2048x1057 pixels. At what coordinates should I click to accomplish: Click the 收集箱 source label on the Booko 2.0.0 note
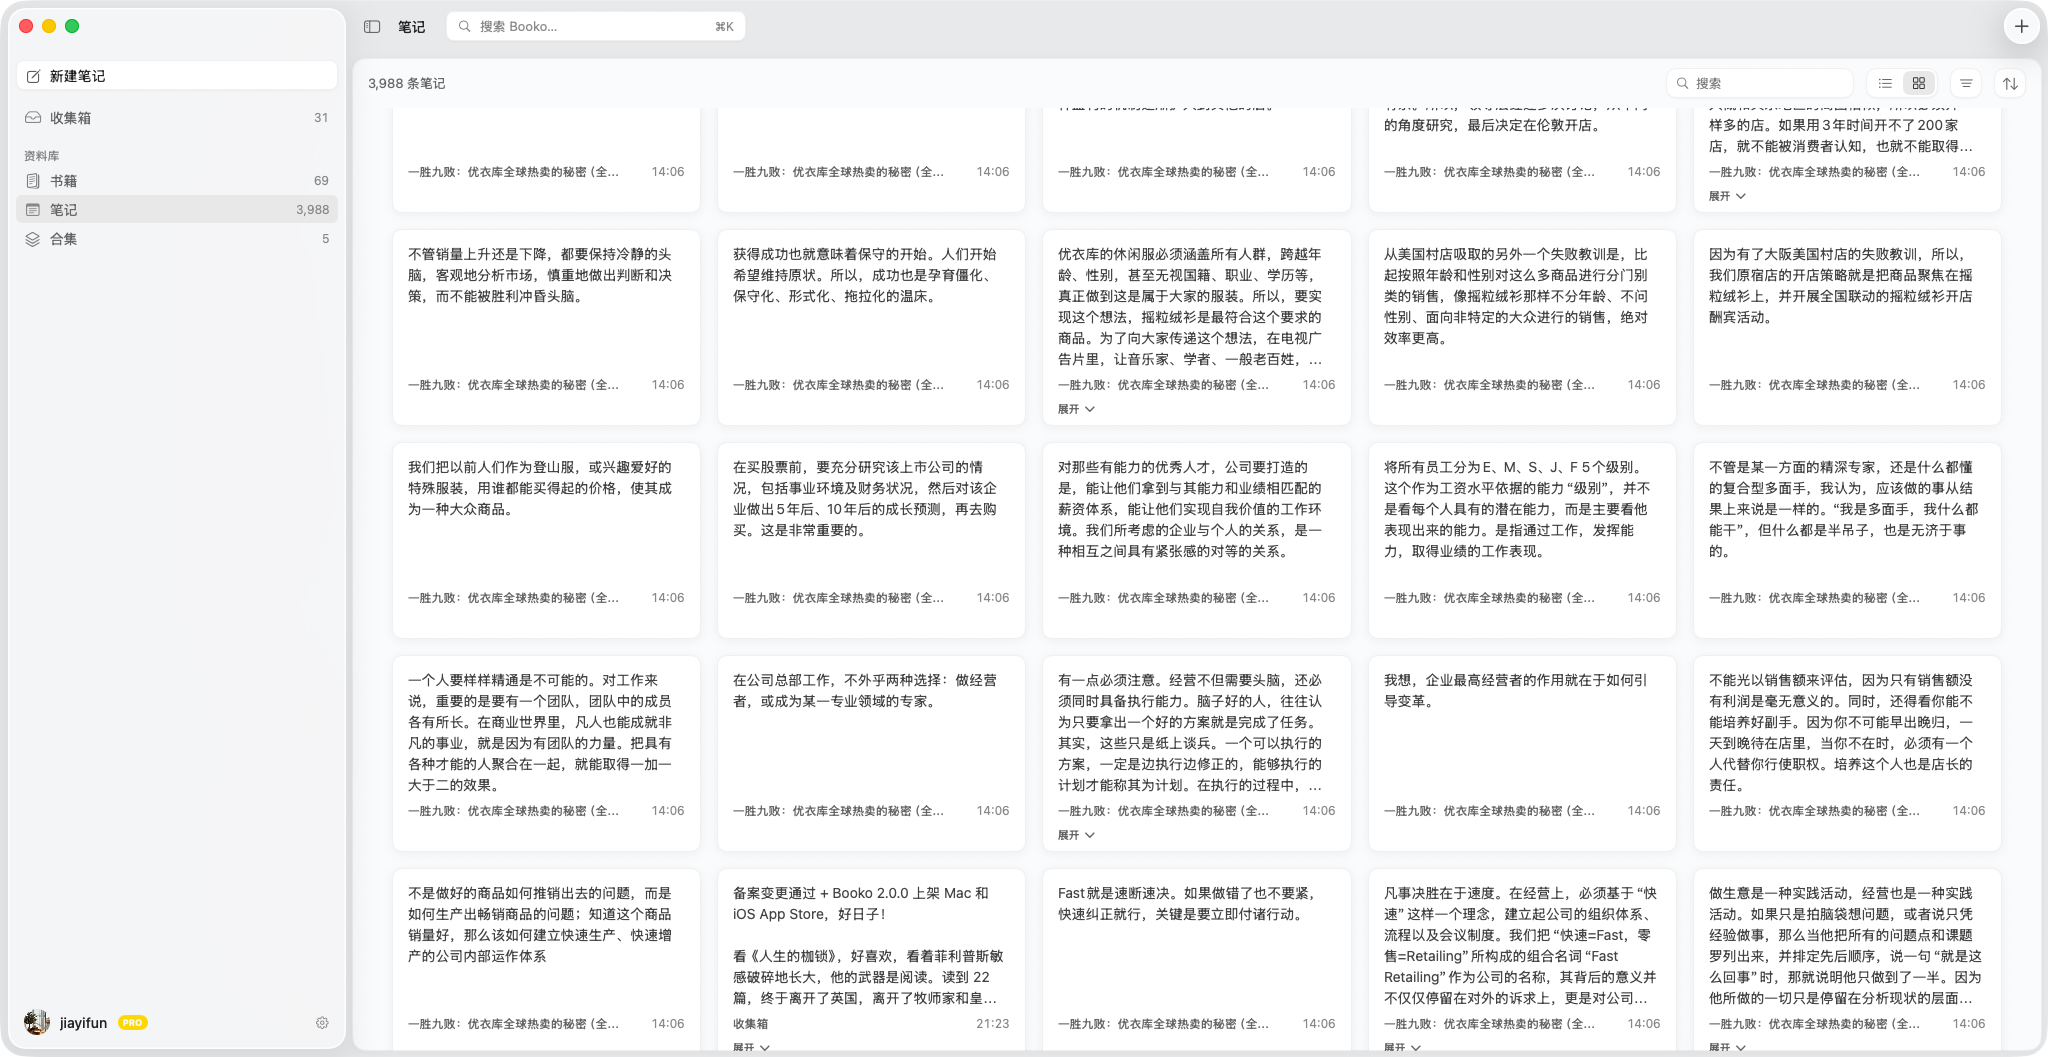point(750,1024)
